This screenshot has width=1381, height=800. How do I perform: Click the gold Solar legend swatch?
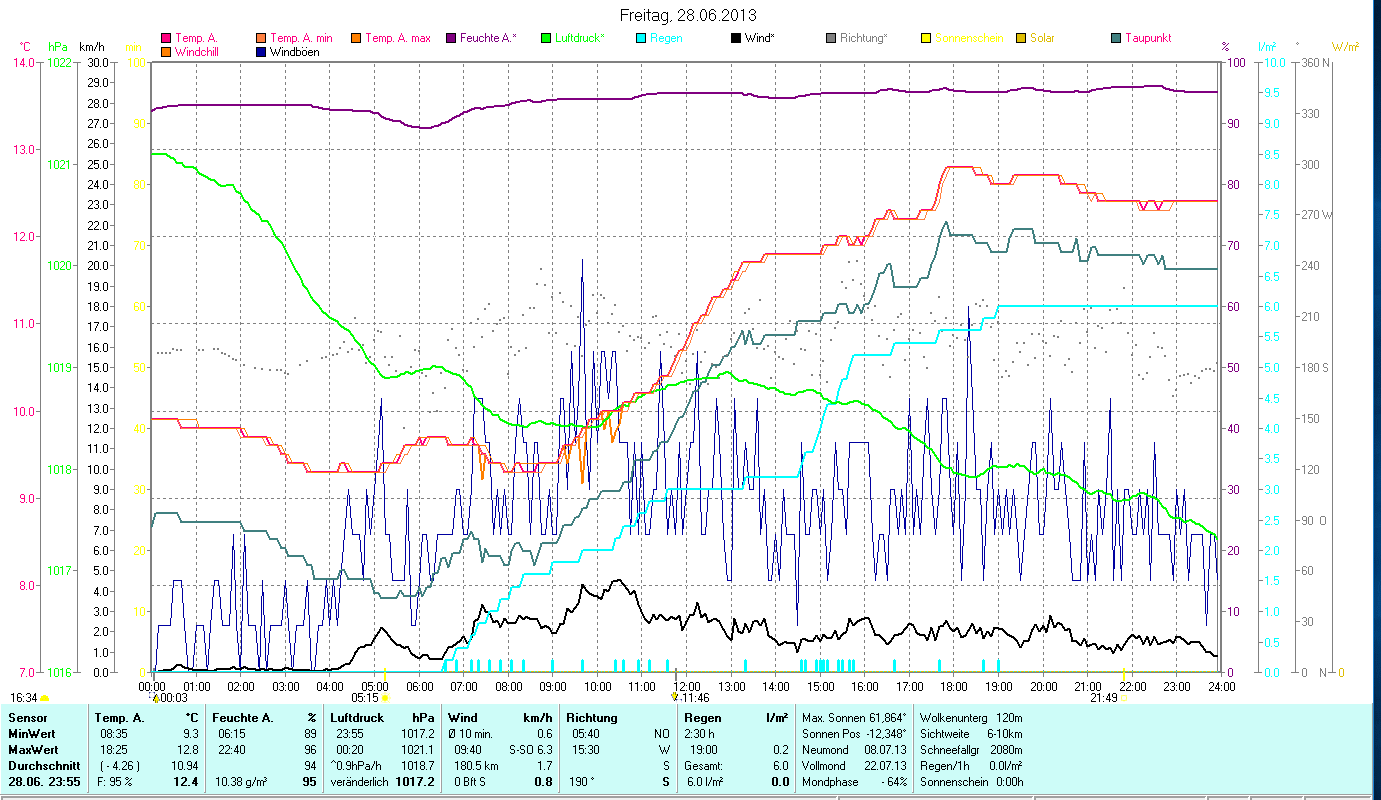point(1020,39)
